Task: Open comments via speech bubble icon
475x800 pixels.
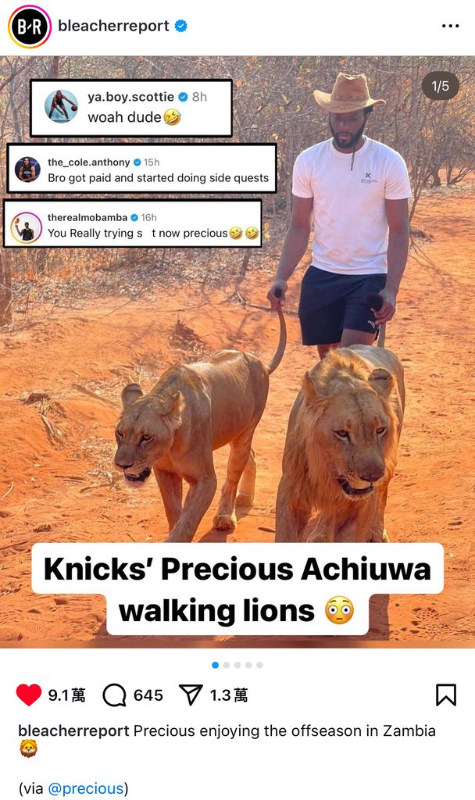Action: tap(114, 695)
